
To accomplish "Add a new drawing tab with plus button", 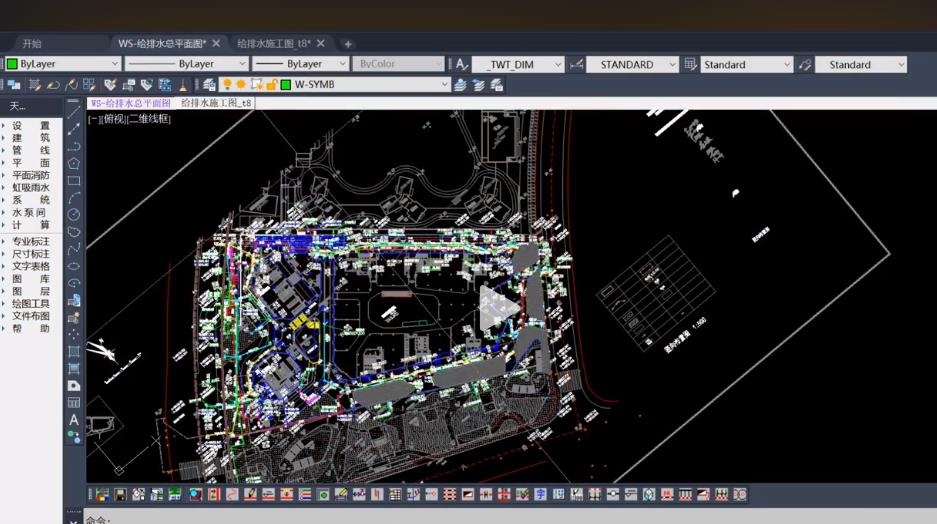I will 348,44.
